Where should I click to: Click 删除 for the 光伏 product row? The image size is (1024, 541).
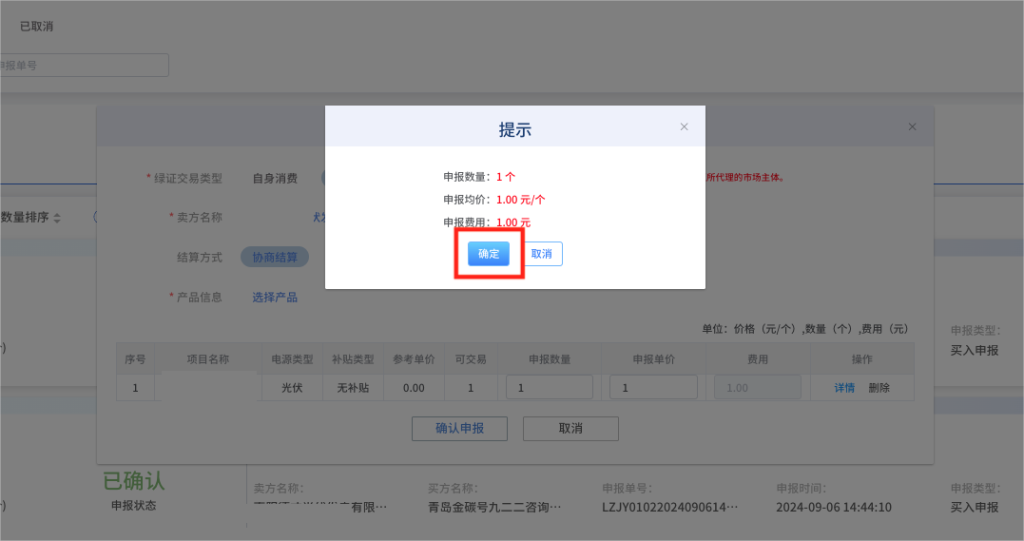tap(879, 388)
